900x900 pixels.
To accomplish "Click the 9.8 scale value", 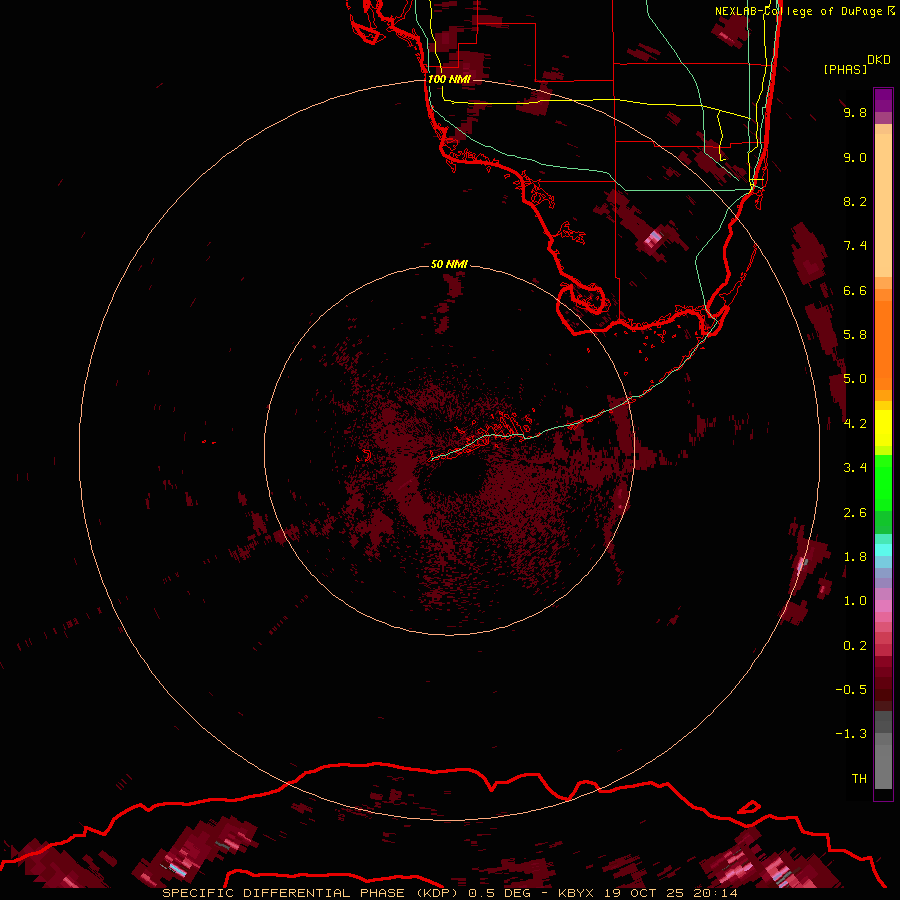I will click(x=855, y=113).
